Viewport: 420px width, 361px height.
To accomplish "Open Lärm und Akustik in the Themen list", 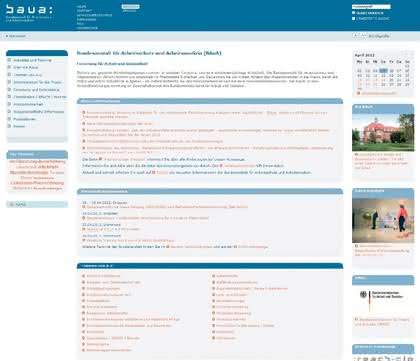I will coord(231,295).
